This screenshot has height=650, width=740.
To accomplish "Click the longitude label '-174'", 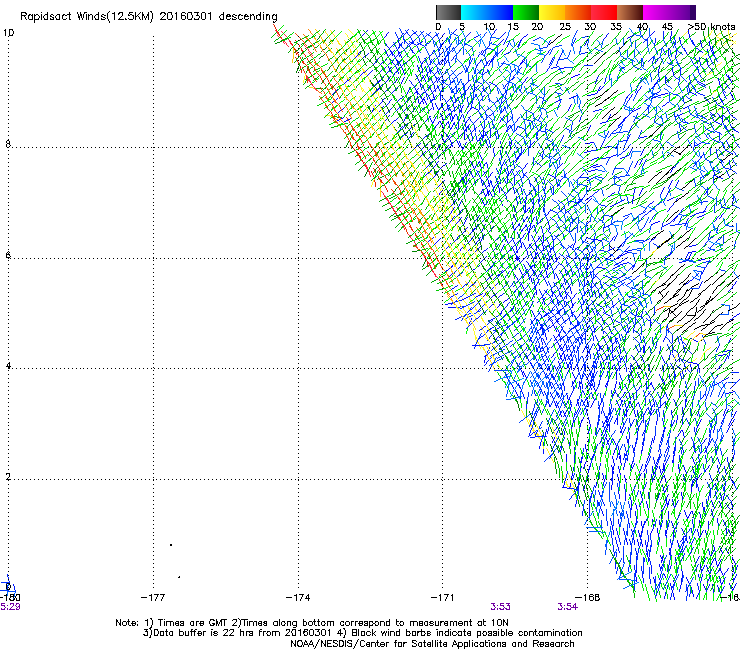I will point(298,598).
